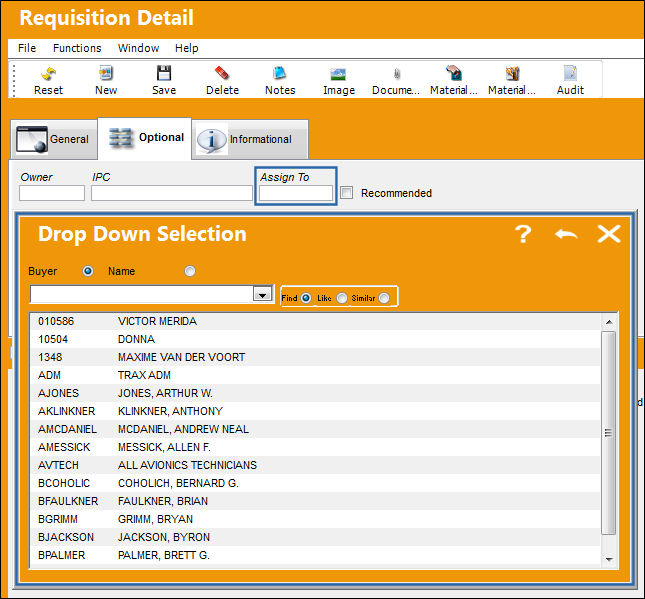Select the AKLINKNER row

tap(315, 411)
